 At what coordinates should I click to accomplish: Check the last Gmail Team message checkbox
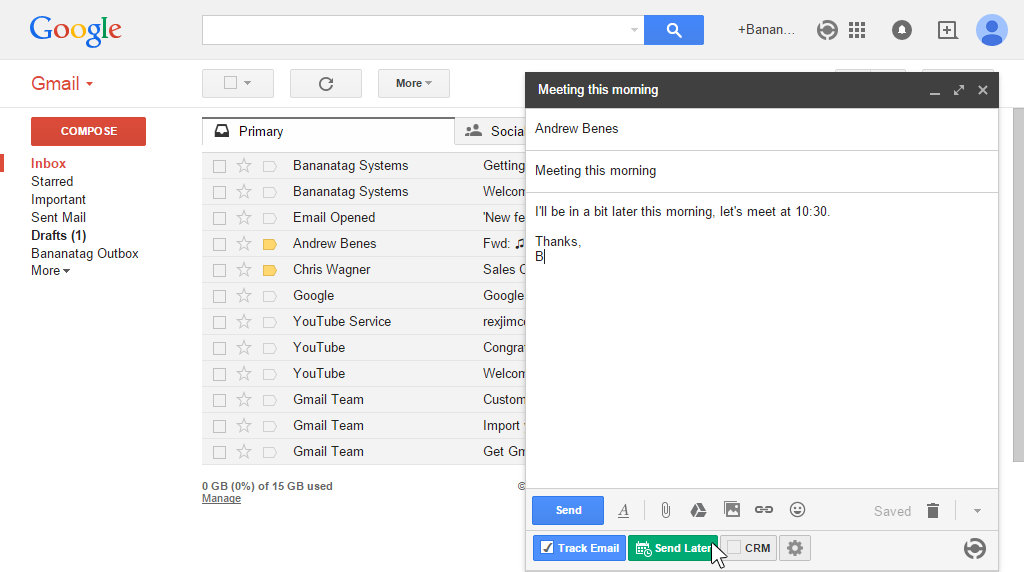point(219,453)
